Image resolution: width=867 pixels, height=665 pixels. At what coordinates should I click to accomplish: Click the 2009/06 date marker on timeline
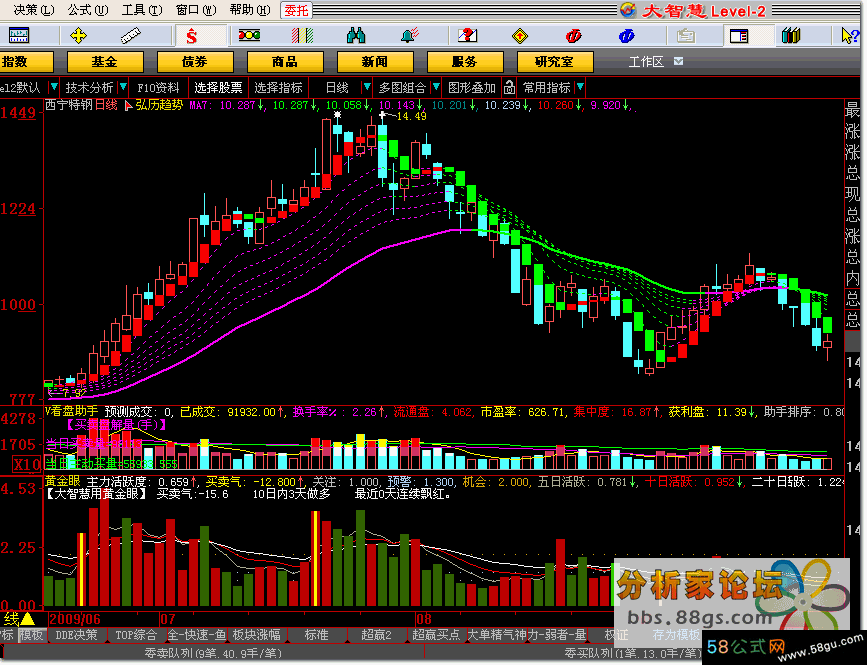coord(75,619)
